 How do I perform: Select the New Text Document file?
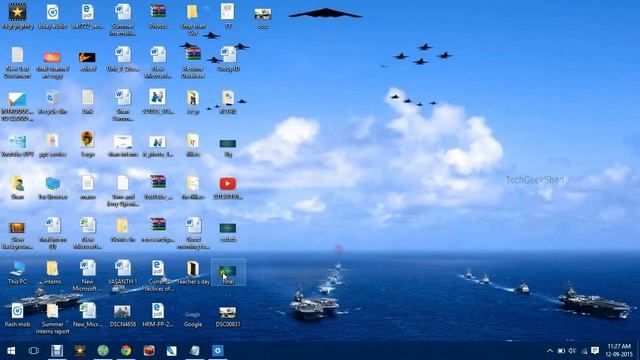(x=17, y=62)
